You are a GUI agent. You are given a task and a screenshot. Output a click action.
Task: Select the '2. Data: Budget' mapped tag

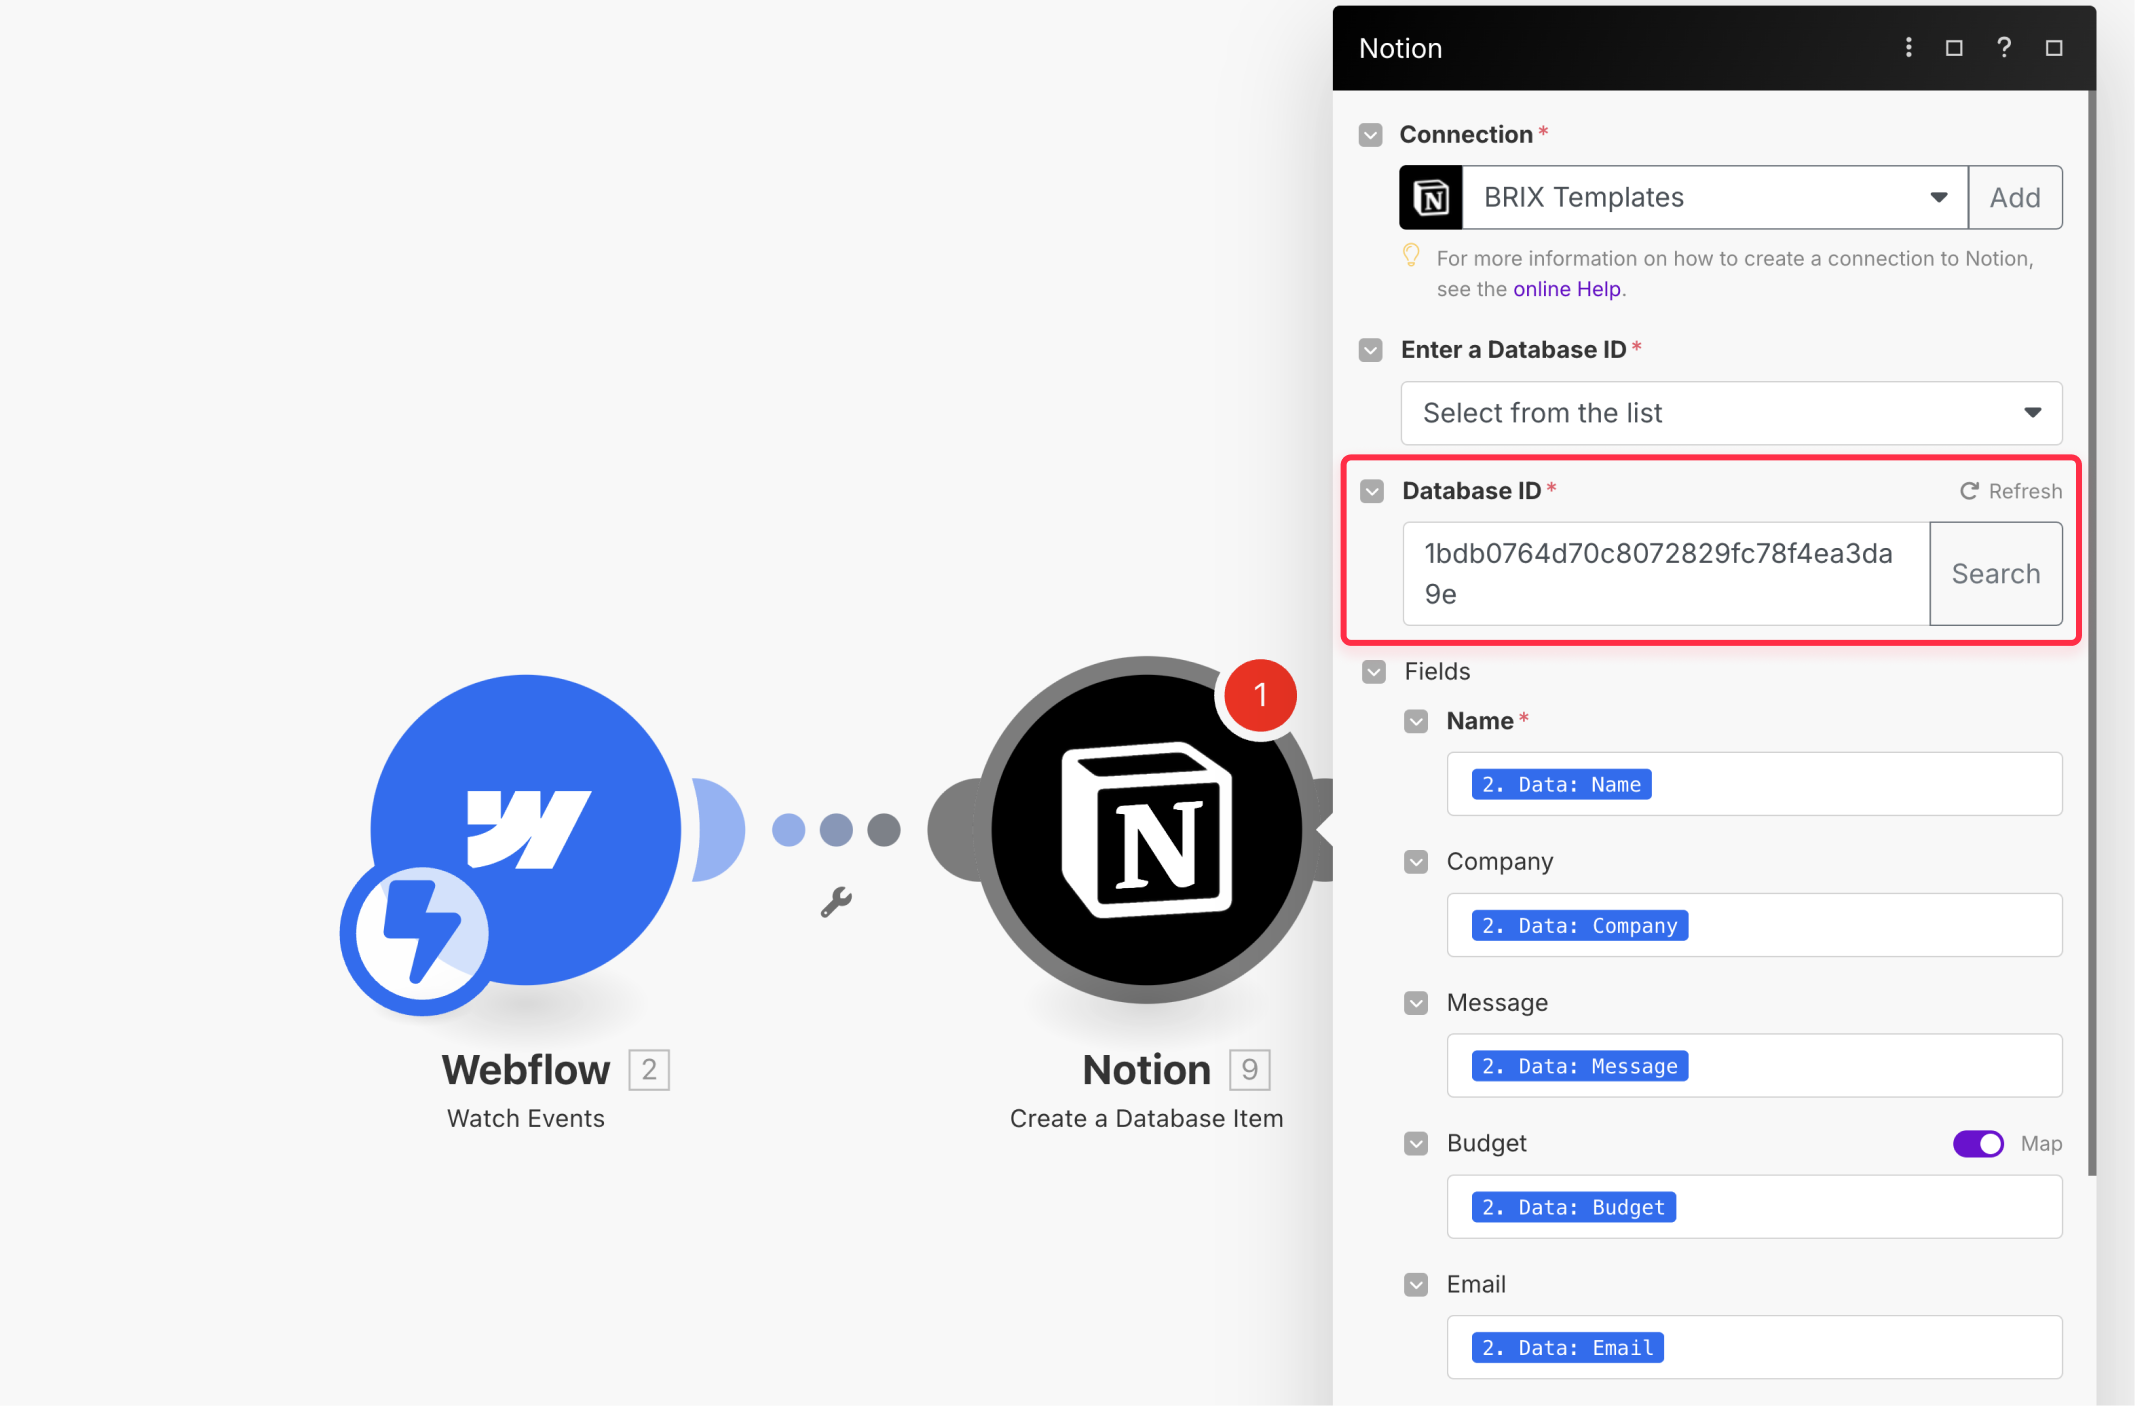[1574, 1207]
